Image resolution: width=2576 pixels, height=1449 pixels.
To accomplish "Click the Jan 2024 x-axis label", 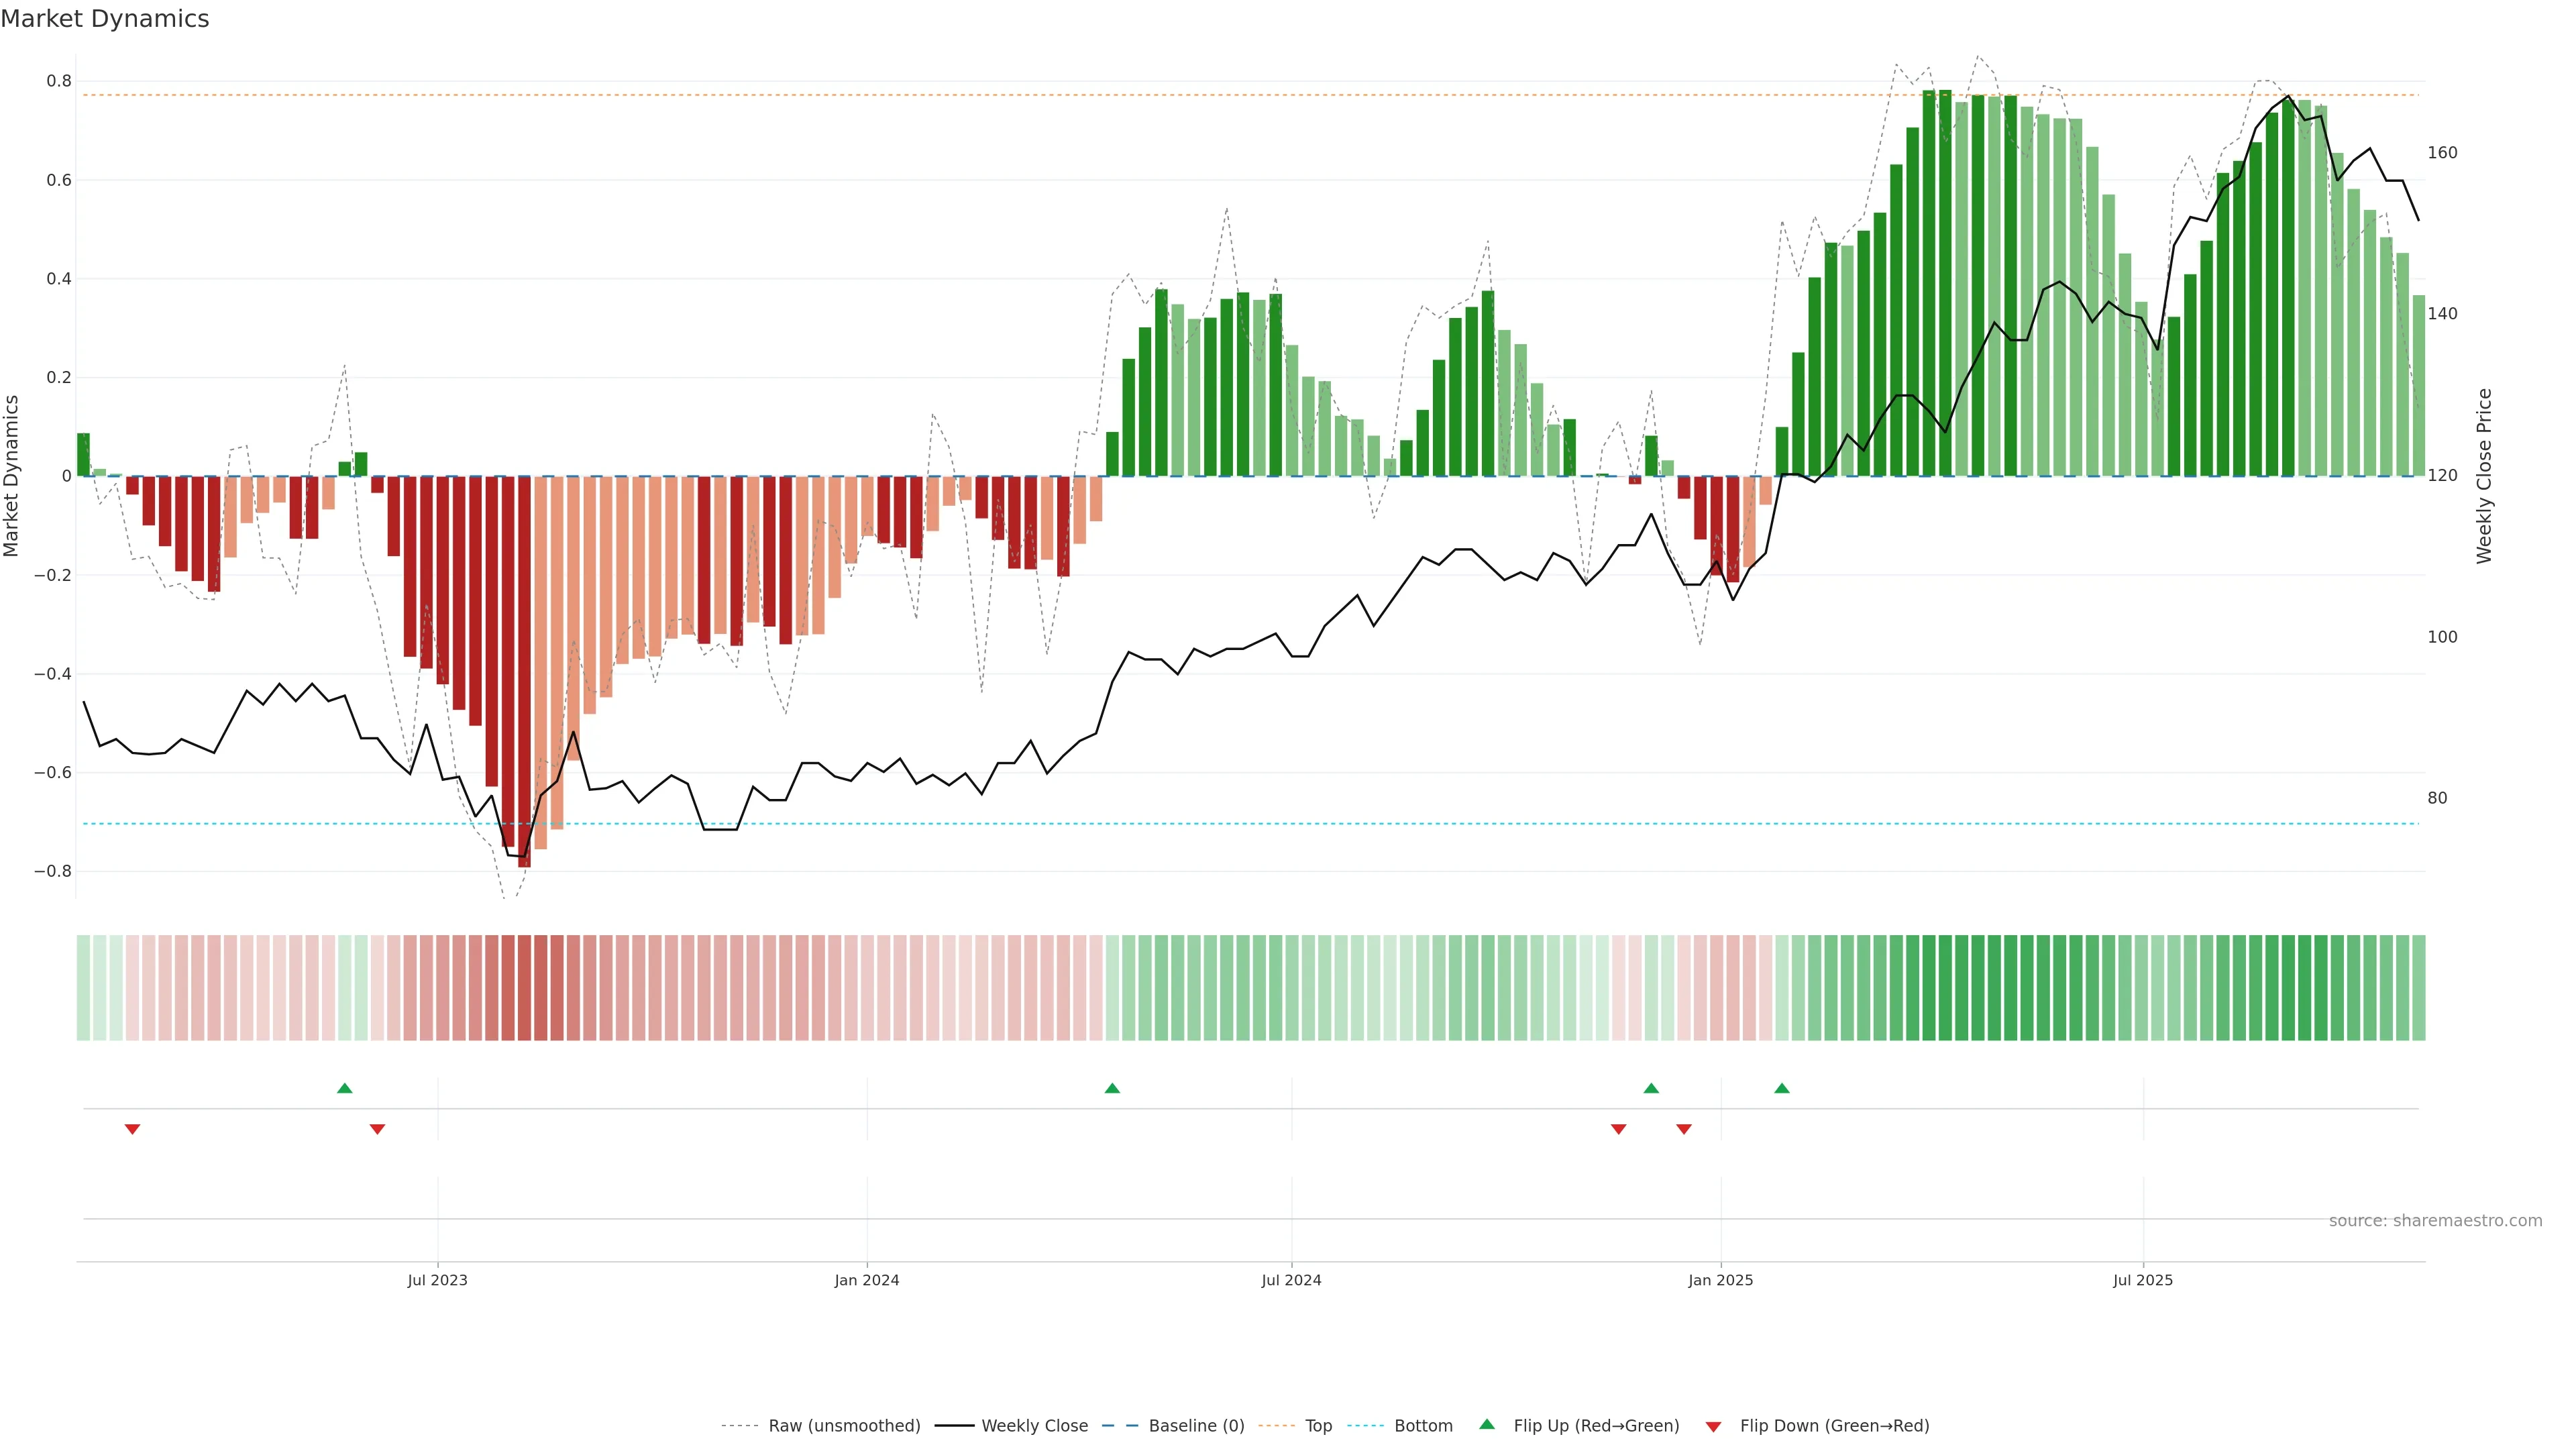I will point(867,1280).
